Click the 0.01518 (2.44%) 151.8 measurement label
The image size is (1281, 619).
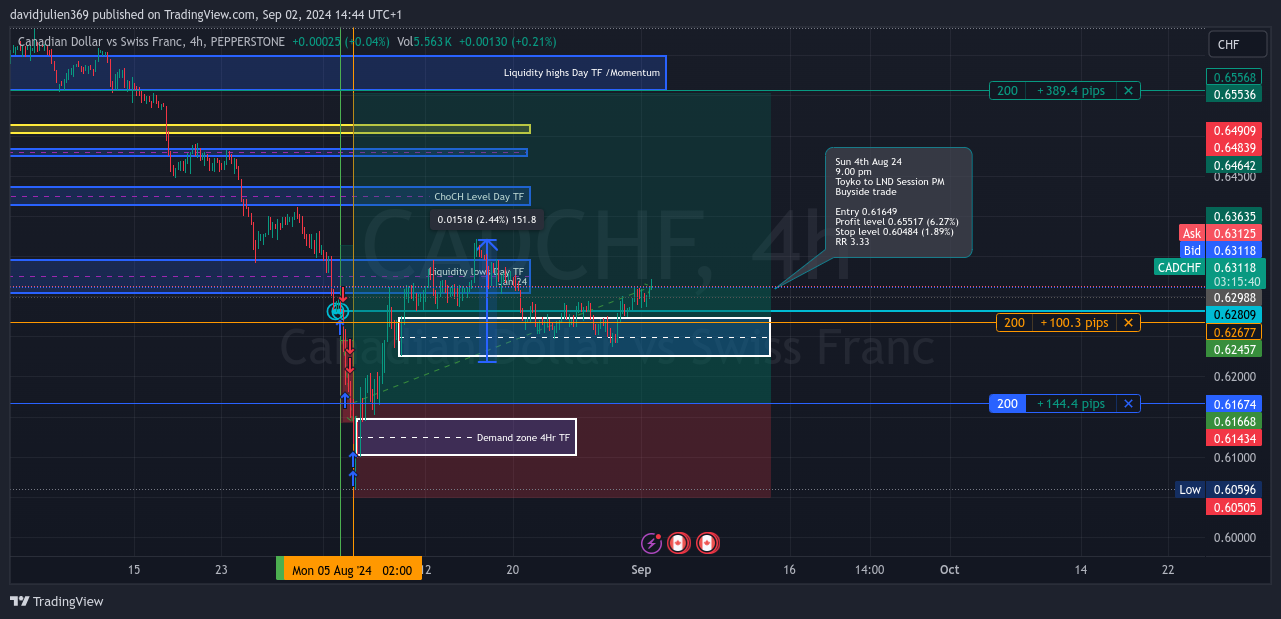point(487,219)
